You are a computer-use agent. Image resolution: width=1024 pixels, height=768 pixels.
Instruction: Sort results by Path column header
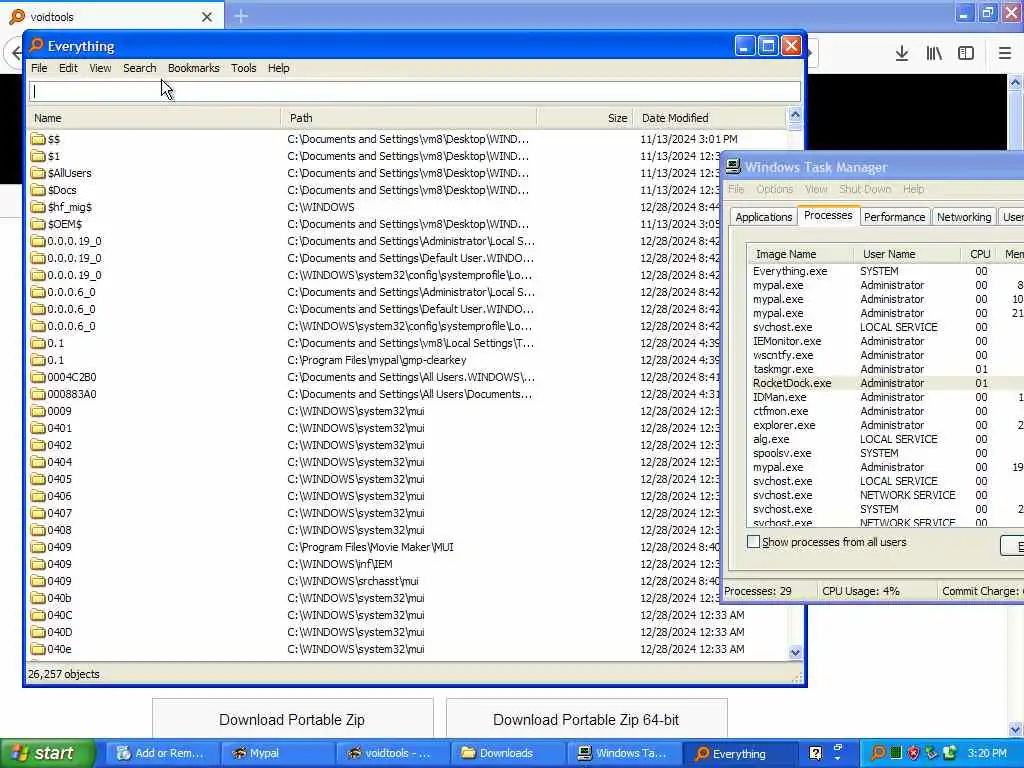(x=409, y=118)
